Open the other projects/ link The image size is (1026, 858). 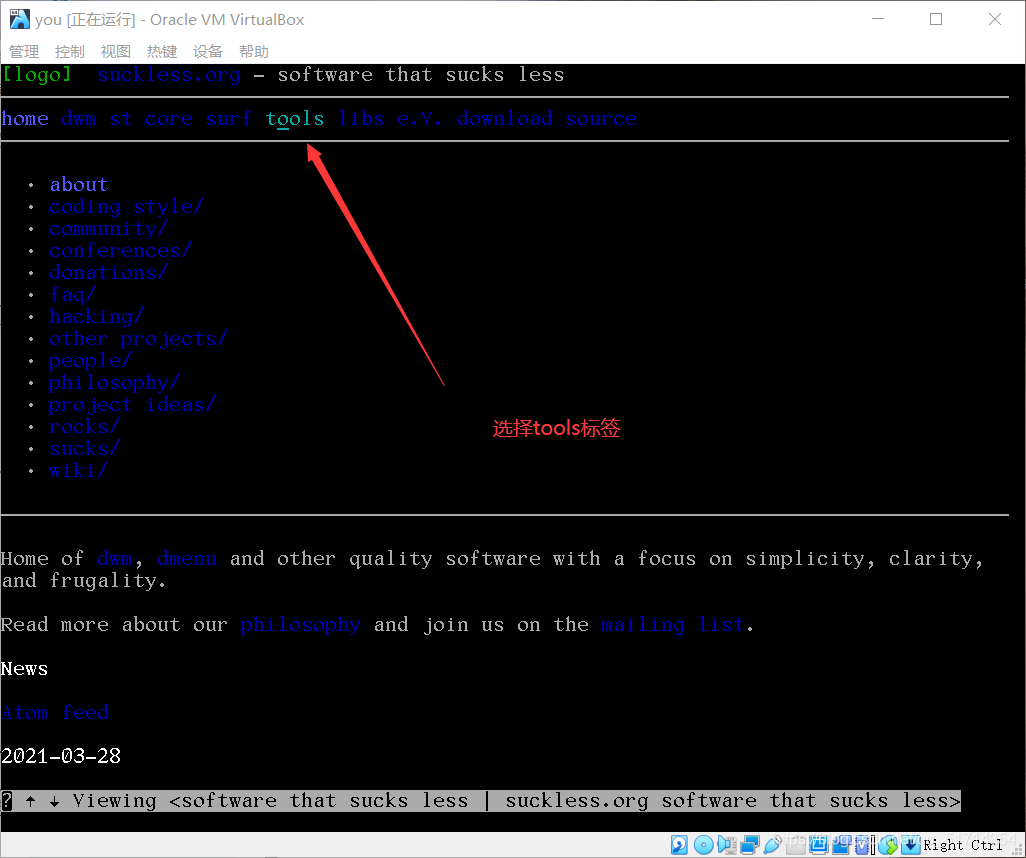click(139, 339)
